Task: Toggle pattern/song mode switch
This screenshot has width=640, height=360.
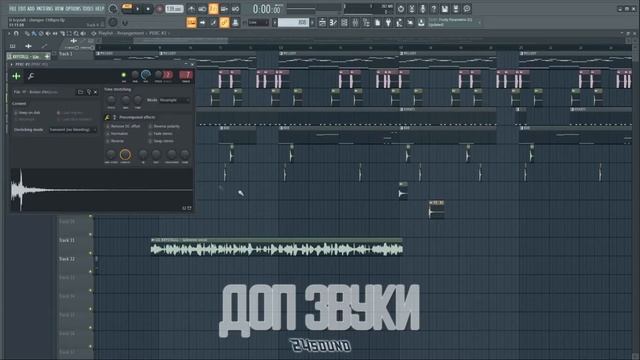Action: click(127, 8)
